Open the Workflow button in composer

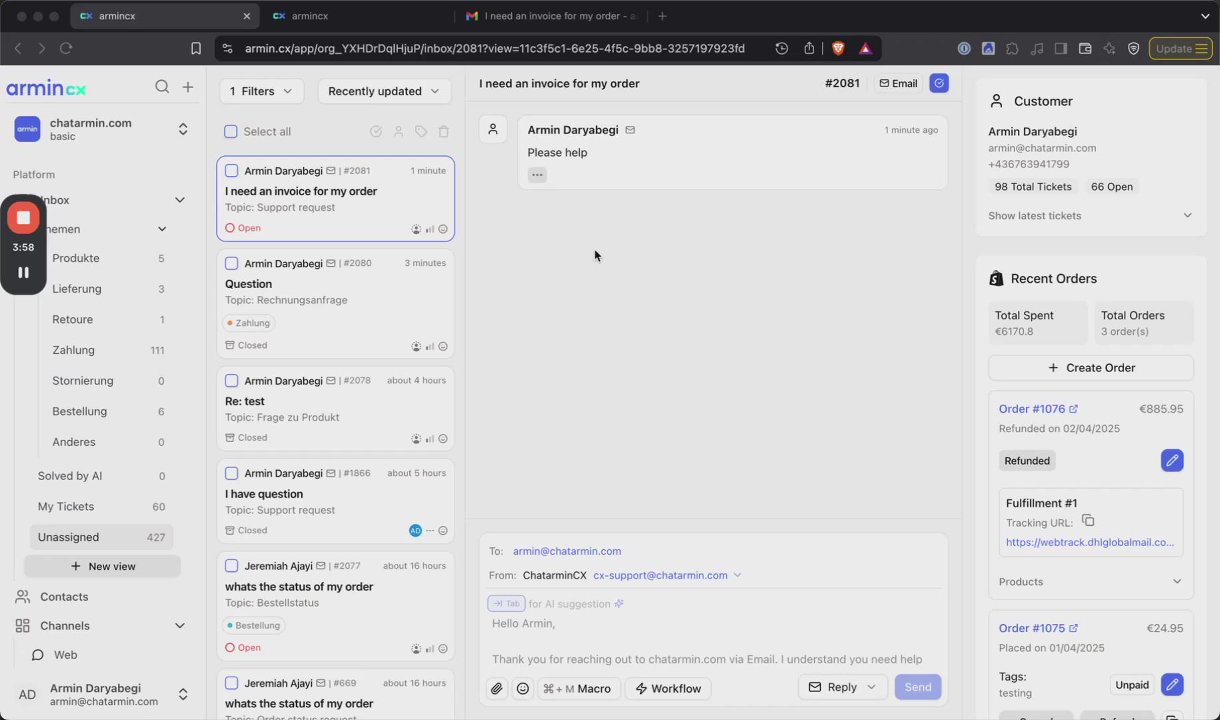click(x=668, y=688)
